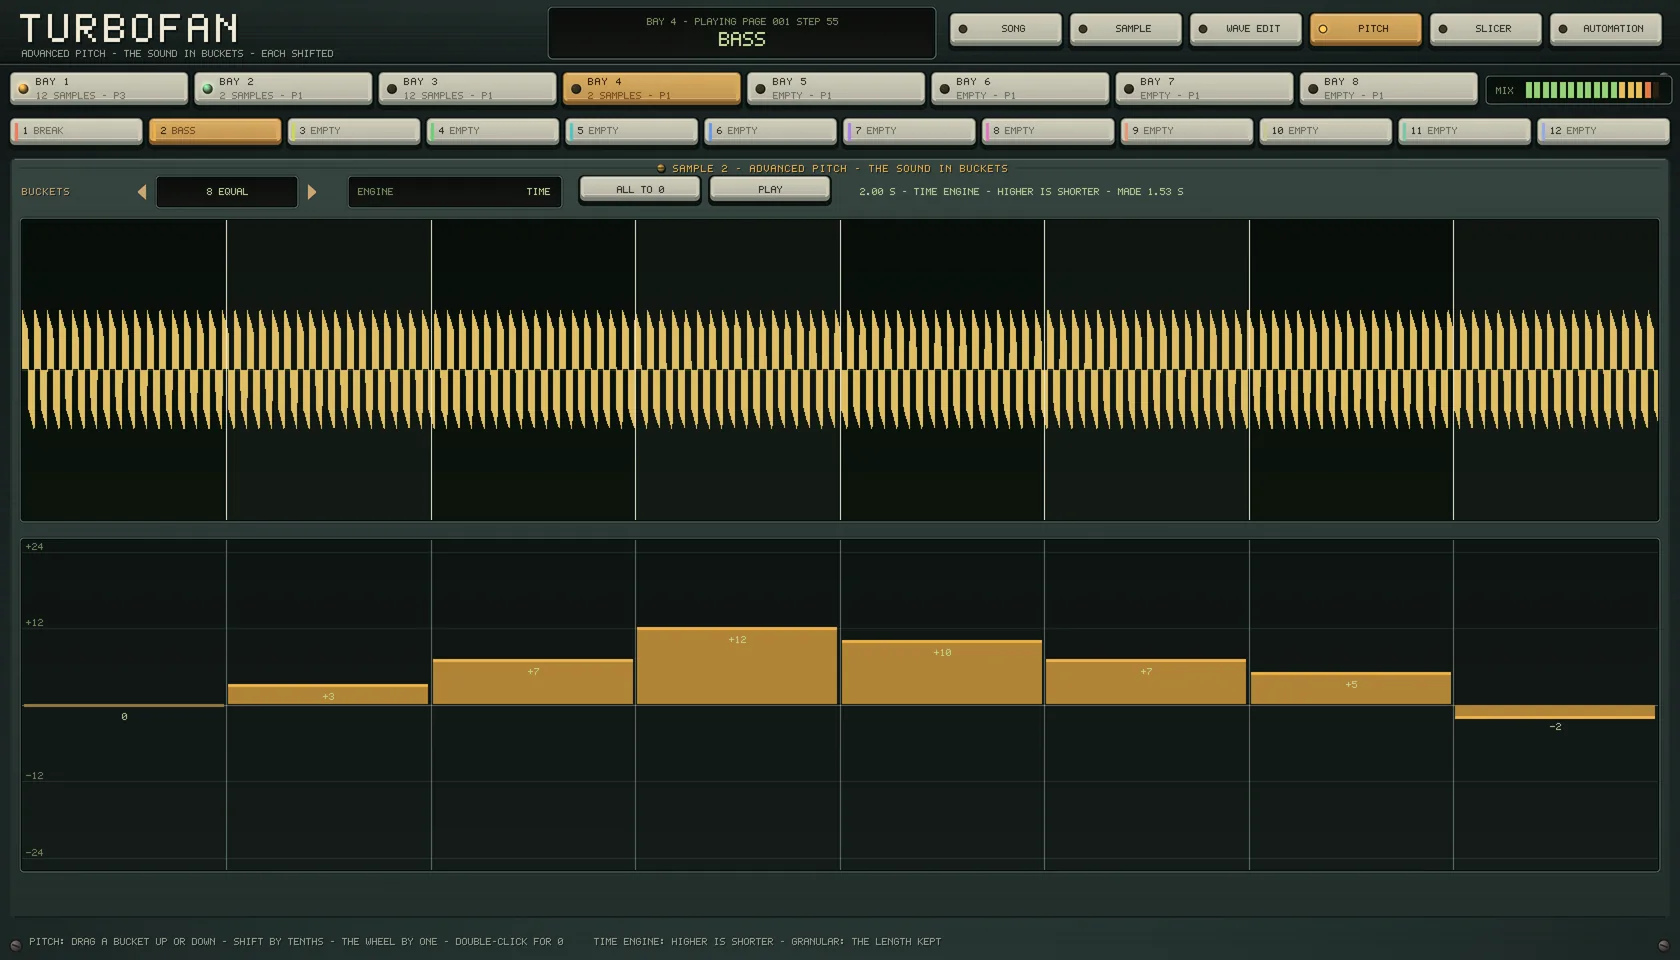Choose empty sample slot 3
Image resolution: width=1680 pixels, height=960 pixels.
[354, 131]
